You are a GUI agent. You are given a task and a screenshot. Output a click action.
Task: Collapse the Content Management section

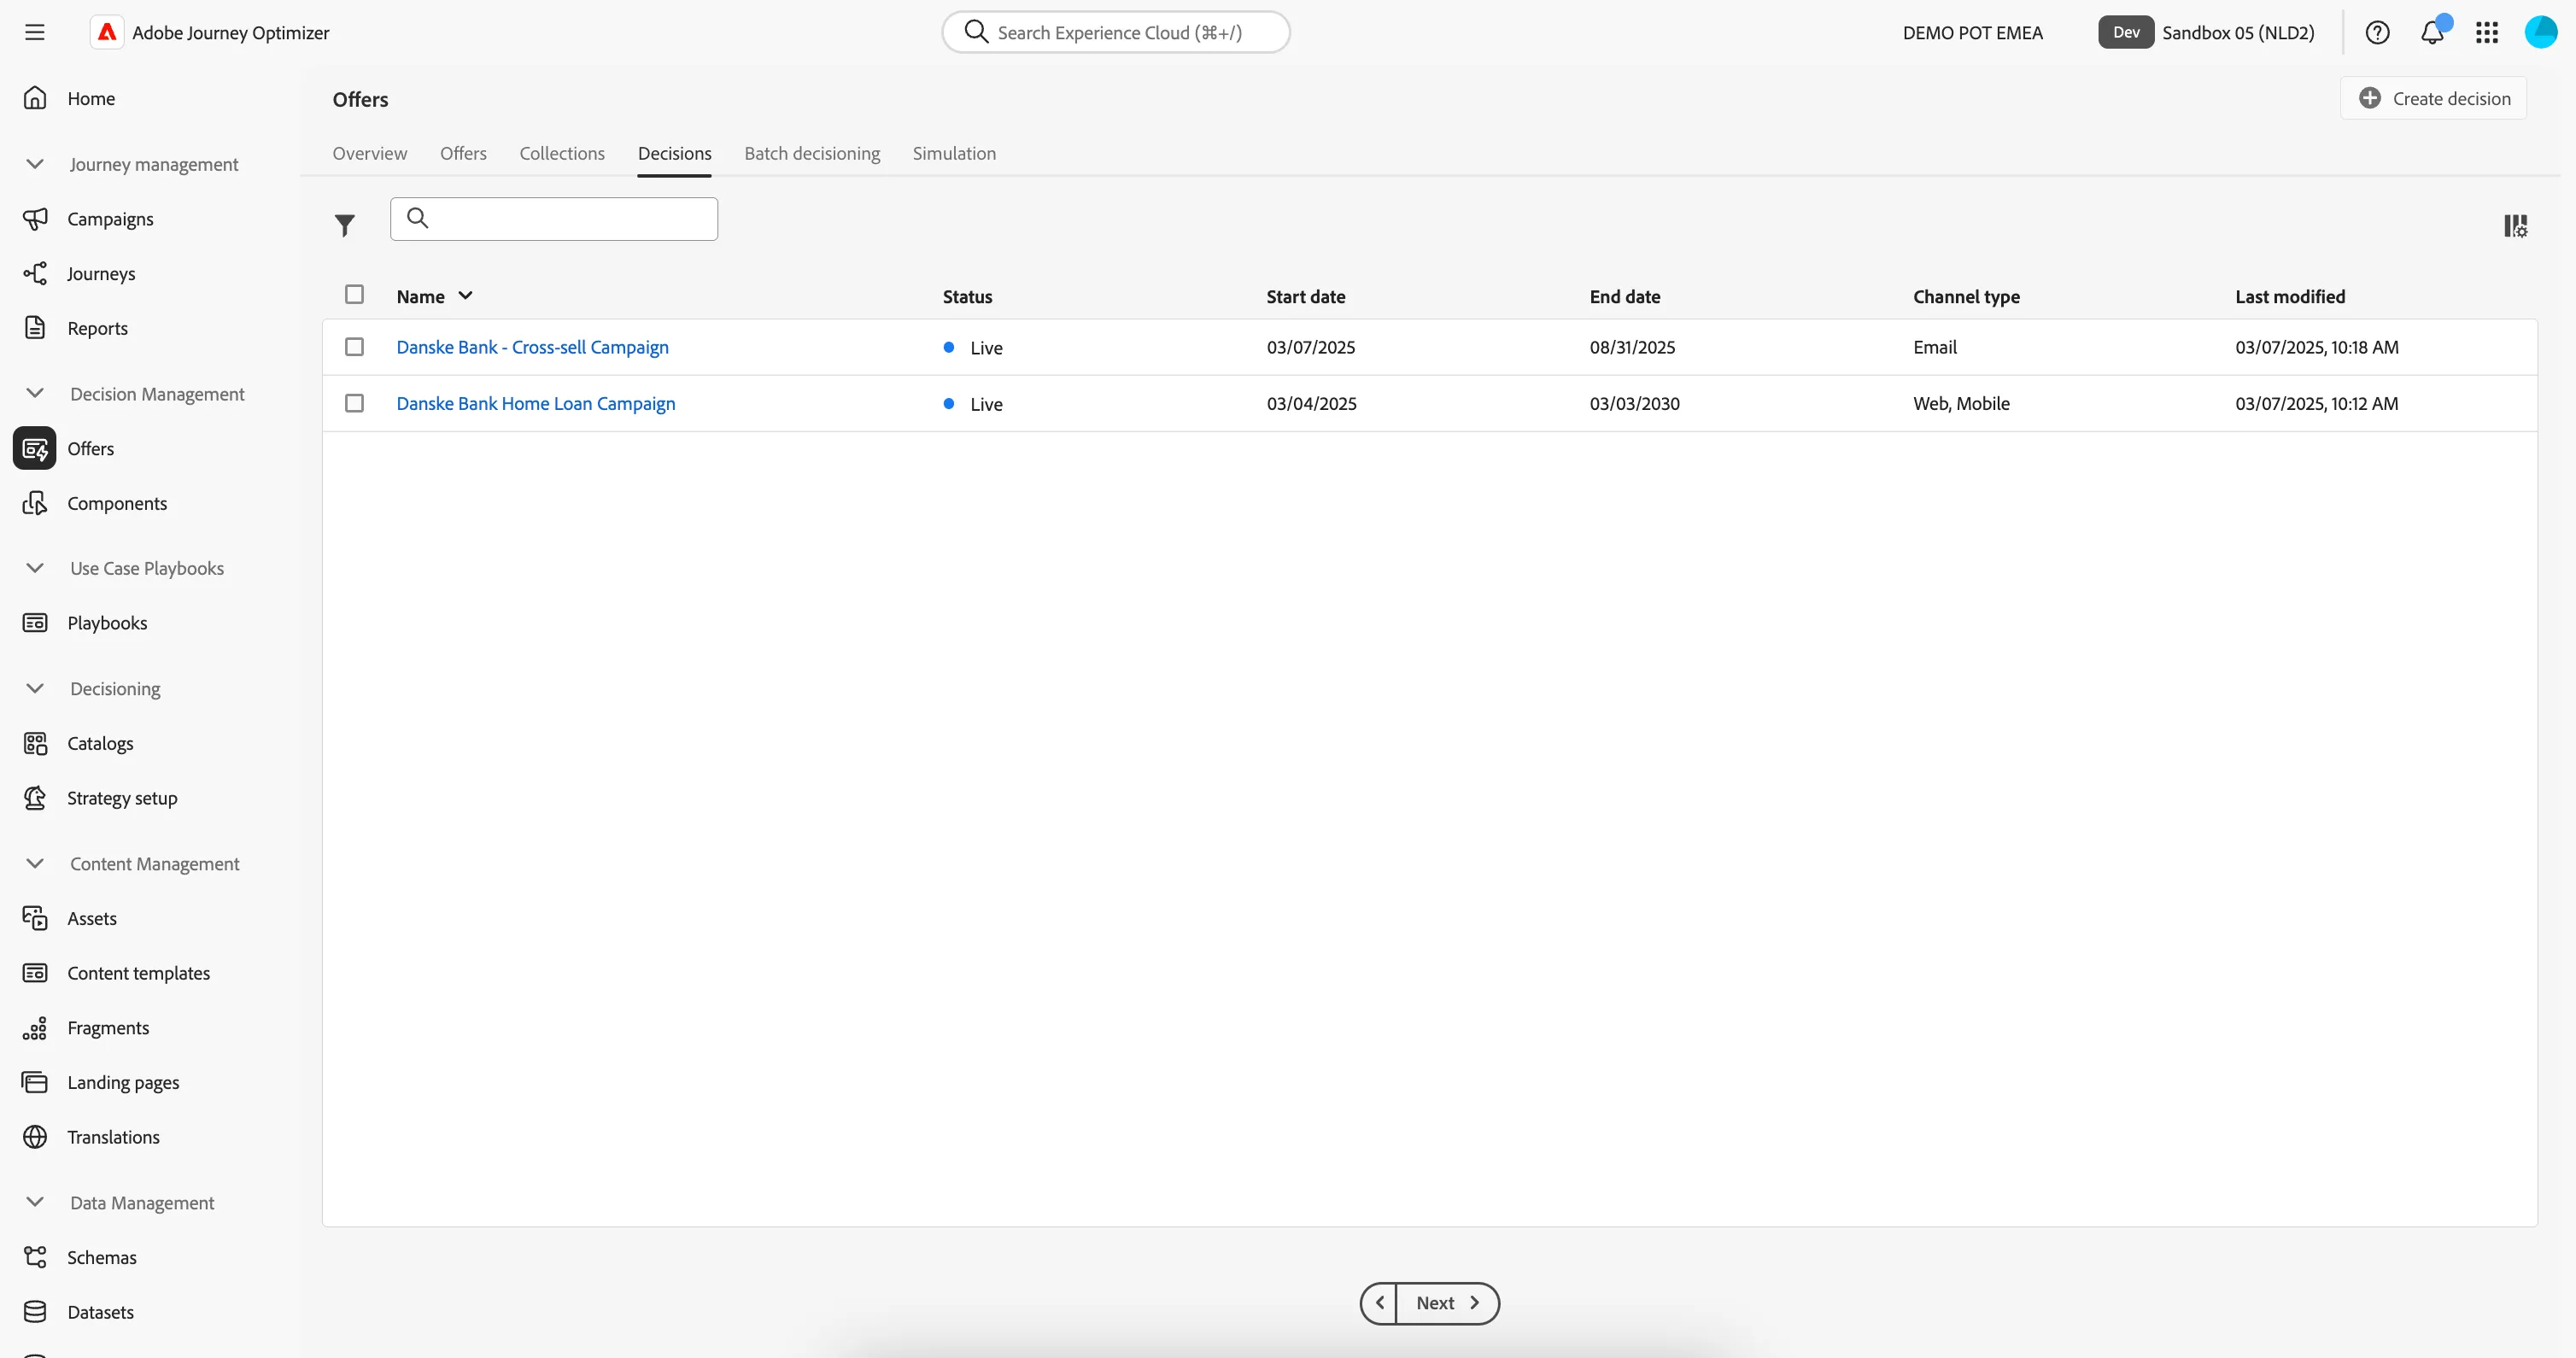pos(35,863)
